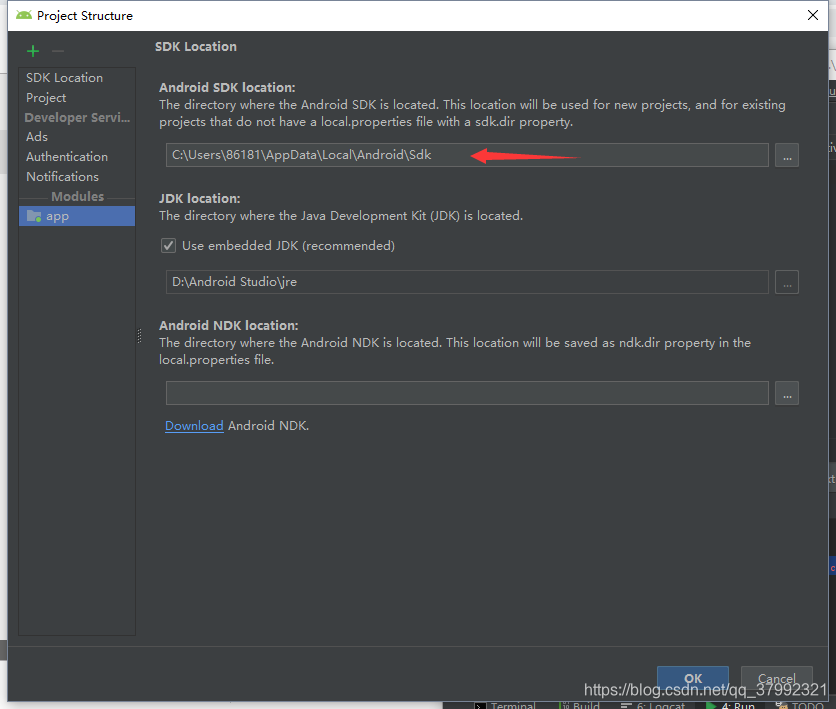
Task: Dismiss dialog with Cancel button
Action: coord(776,678)
